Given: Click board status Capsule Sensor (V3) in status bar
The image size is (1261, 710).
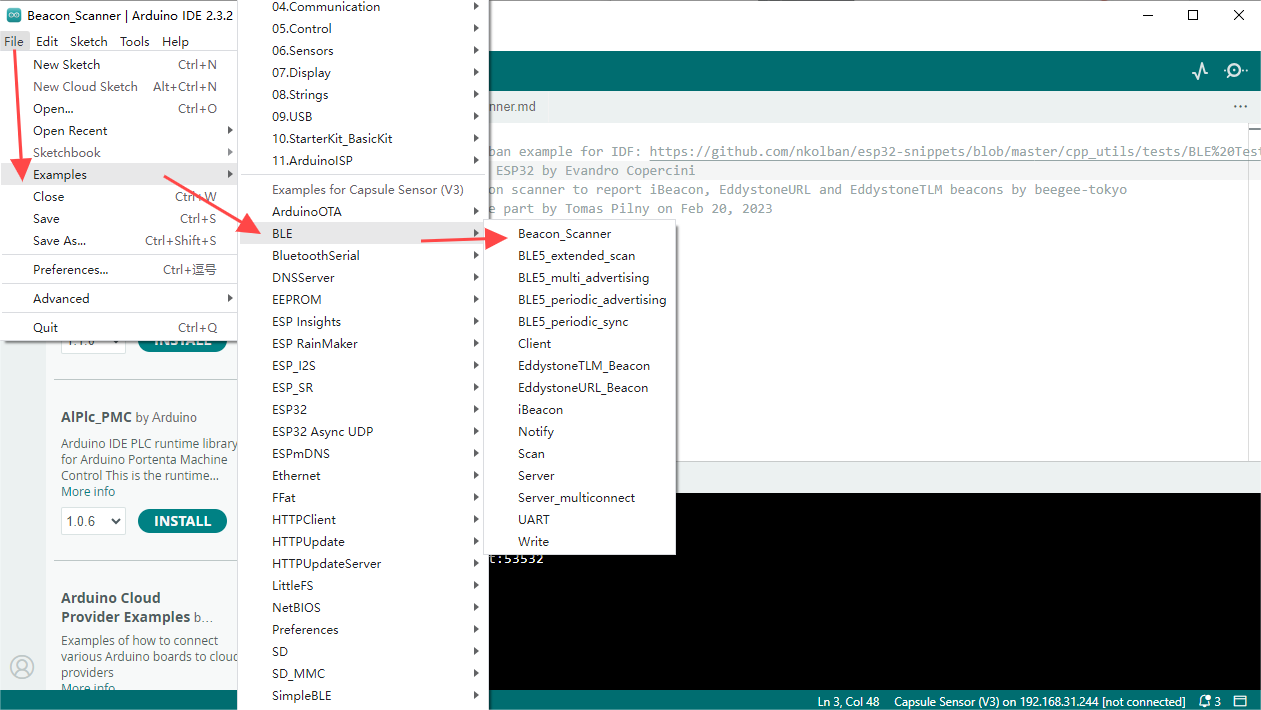Looking at the screenshot, I should pos(1039,701).
